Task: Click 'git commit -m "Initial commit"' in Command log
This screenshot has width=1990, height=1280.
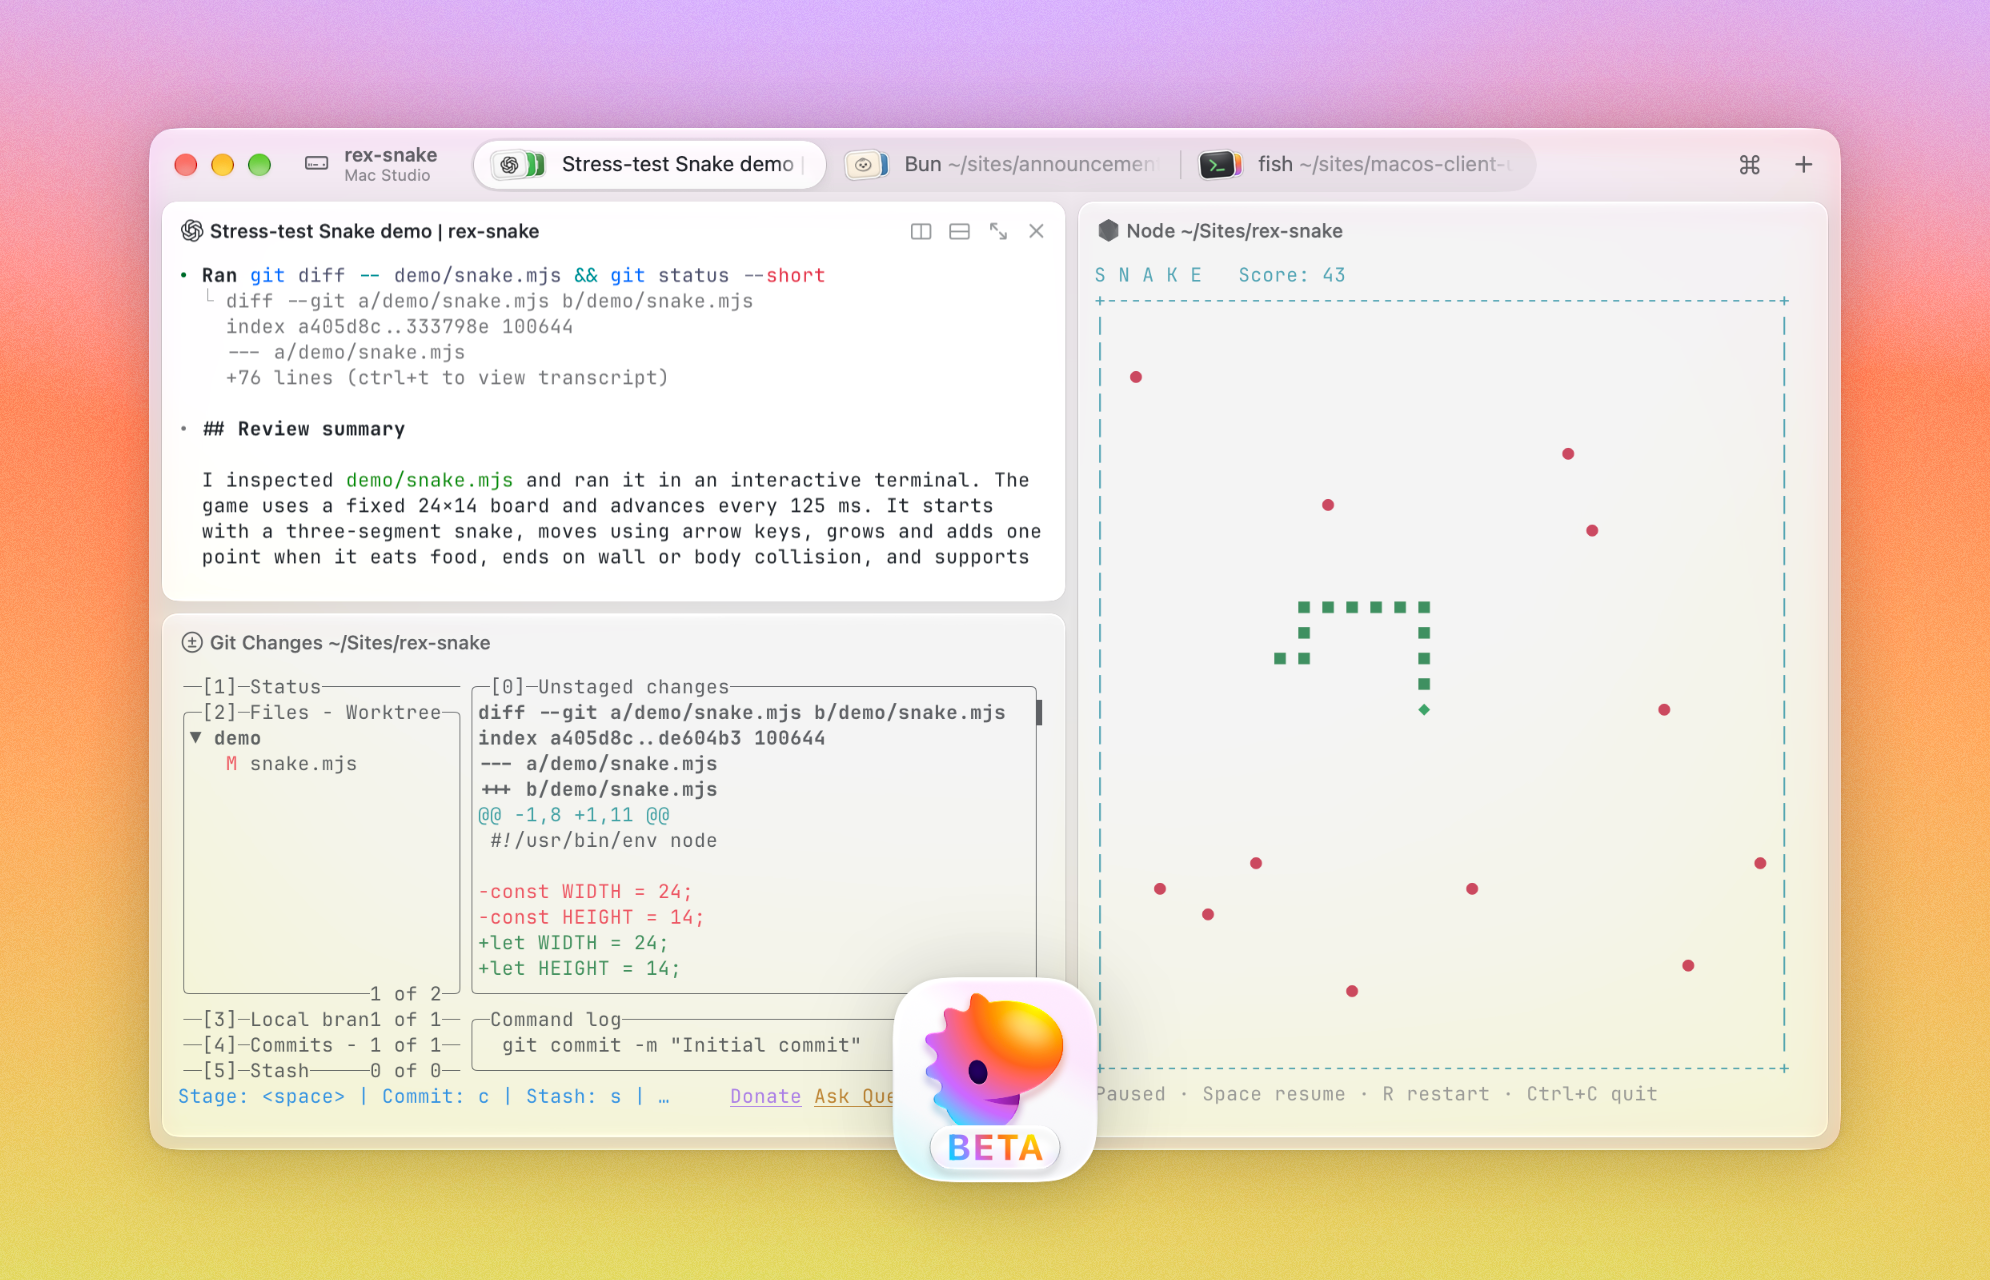Action: coord(681,1045)
